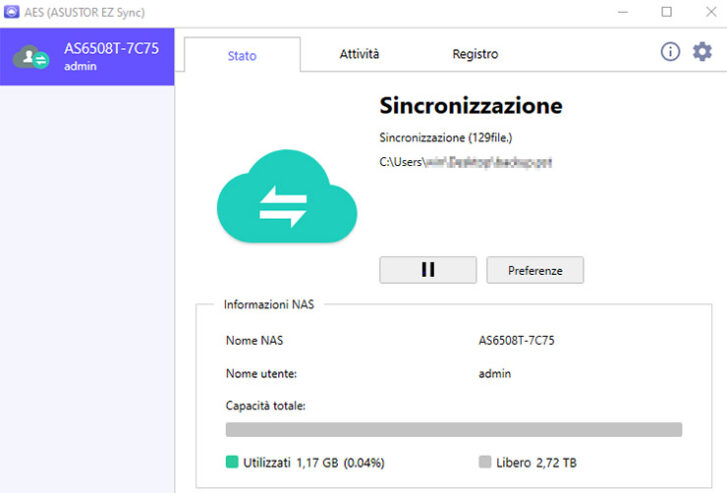The height and width of the screenshot is (493, 727).
Task: Click the sync folder path C:\Users
Action: [x=465, y=161]
